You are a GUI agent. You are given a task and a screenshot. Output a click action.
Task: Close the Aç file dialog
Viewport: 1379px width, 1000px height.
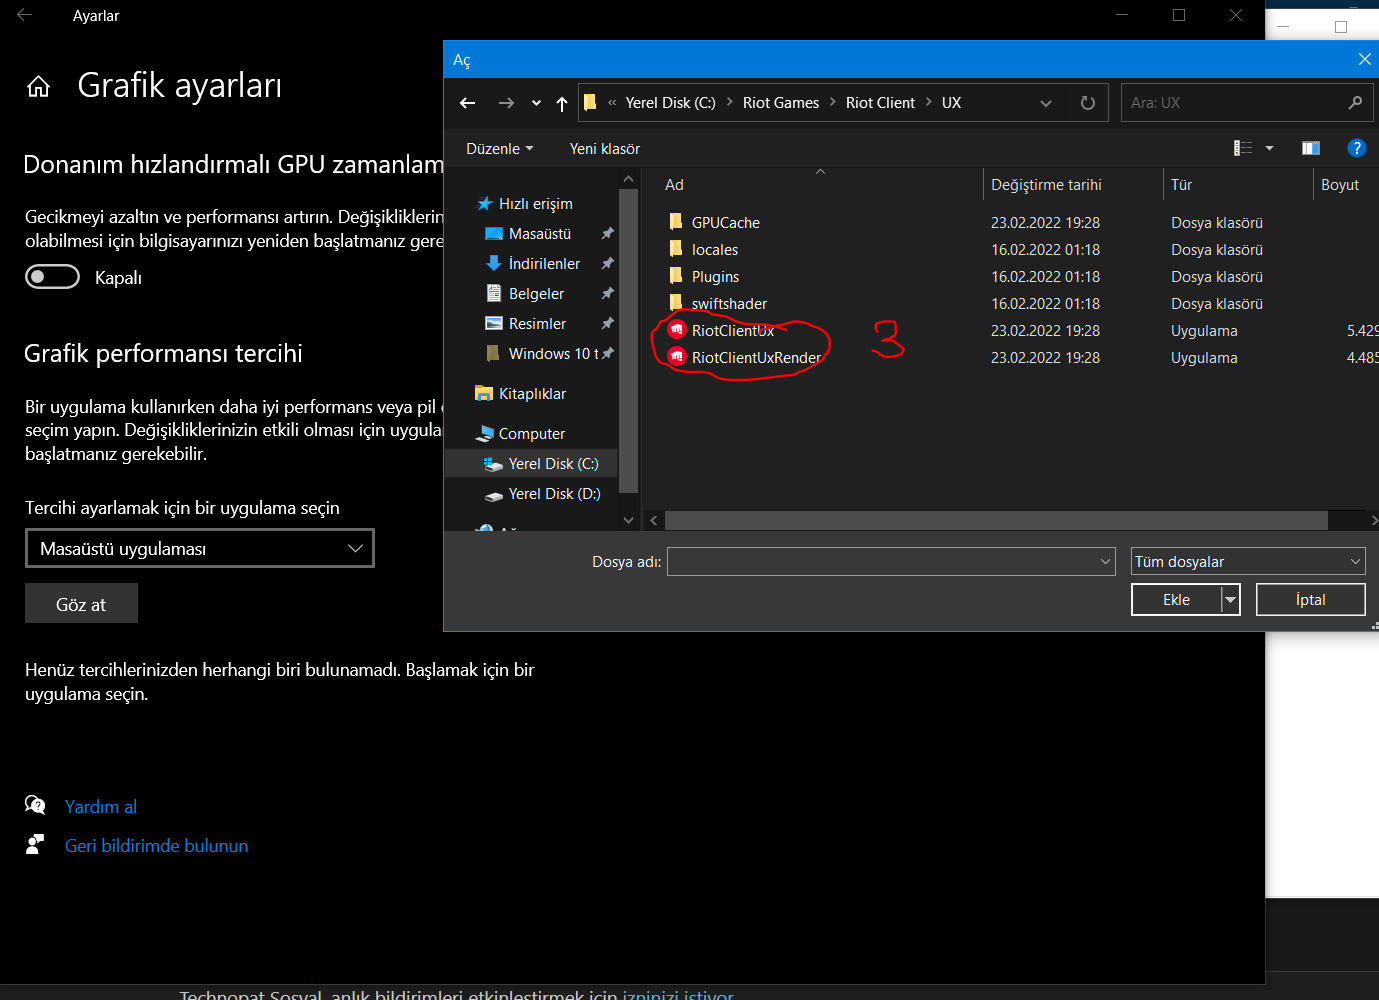click(1364, 59)
